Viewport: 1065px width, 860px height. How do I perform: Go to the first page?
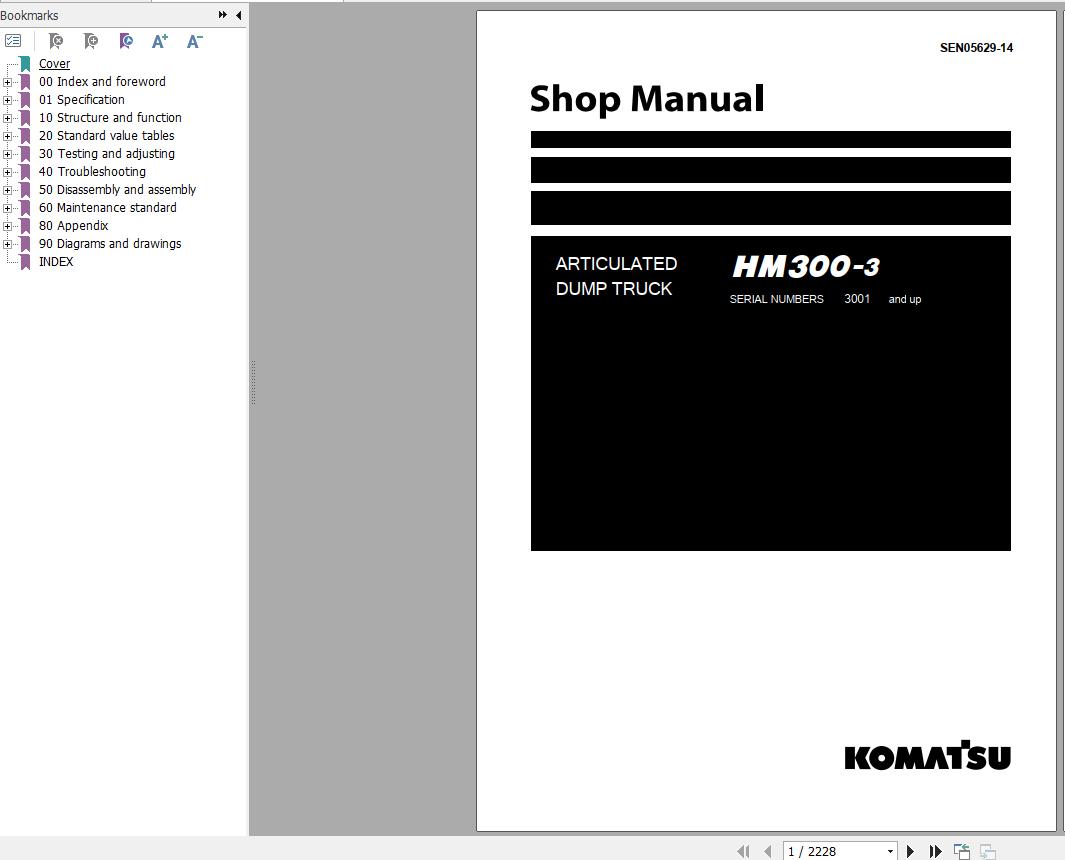tap(743, 851)
